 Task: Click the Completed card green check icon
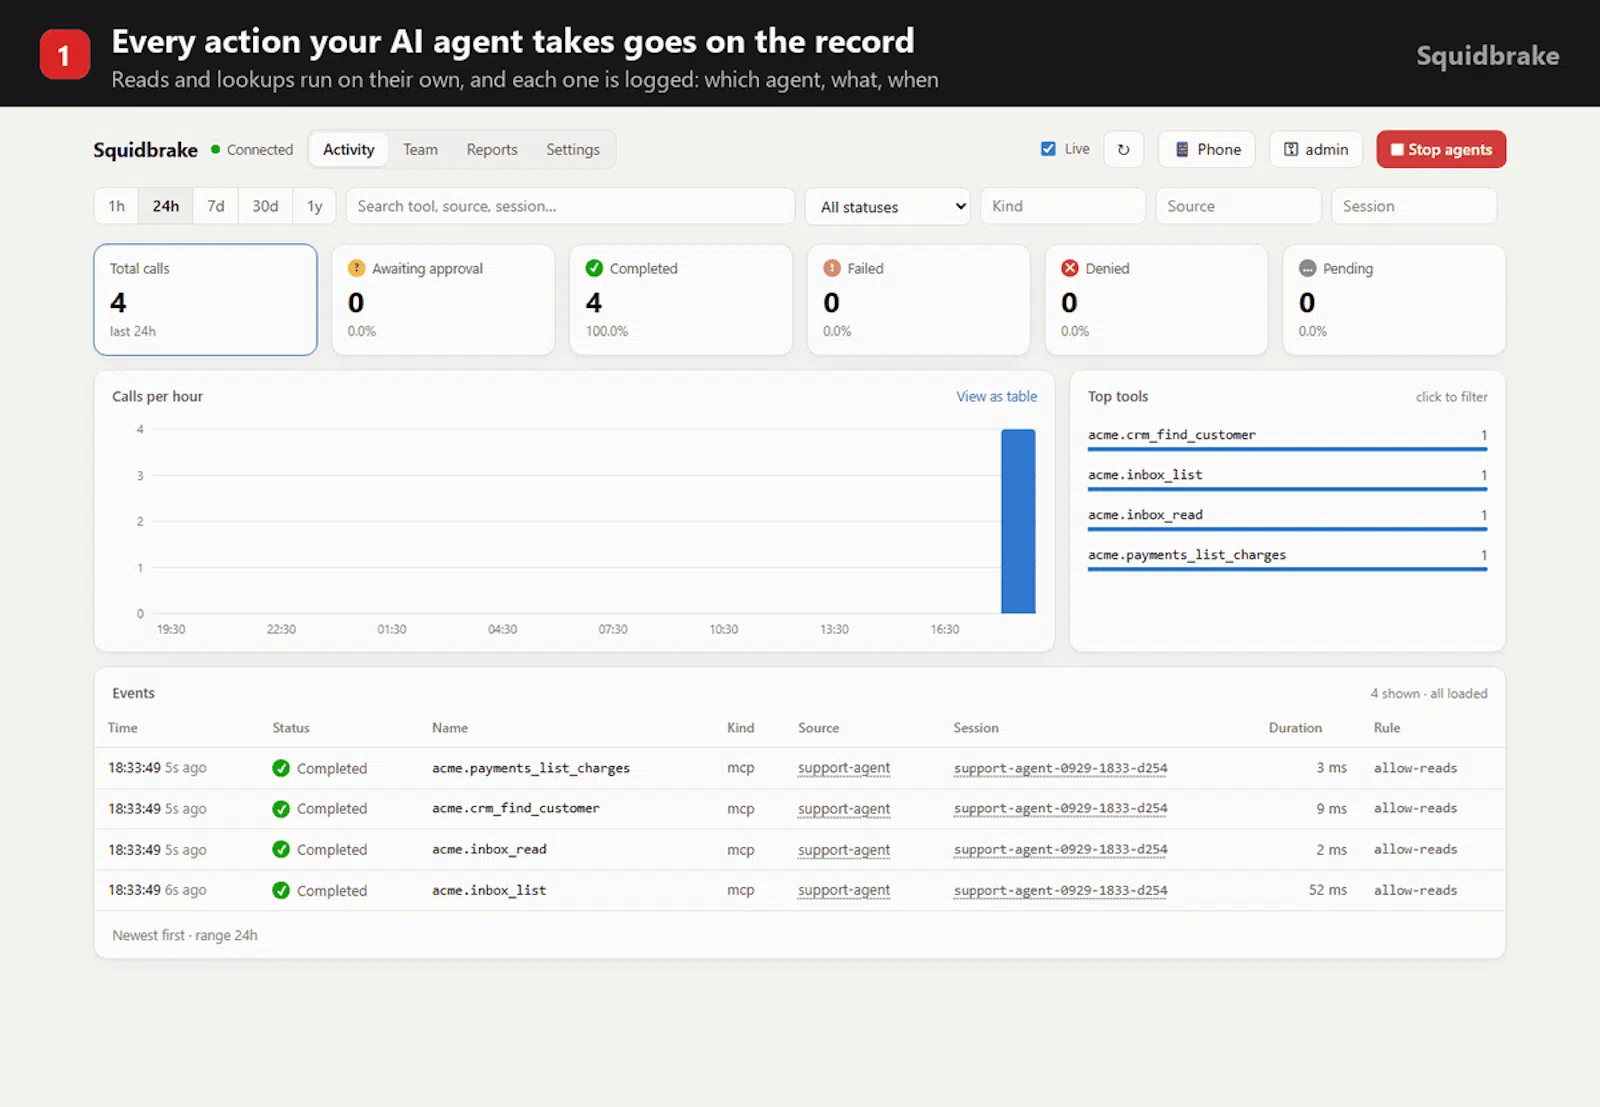tap(594, 268)
